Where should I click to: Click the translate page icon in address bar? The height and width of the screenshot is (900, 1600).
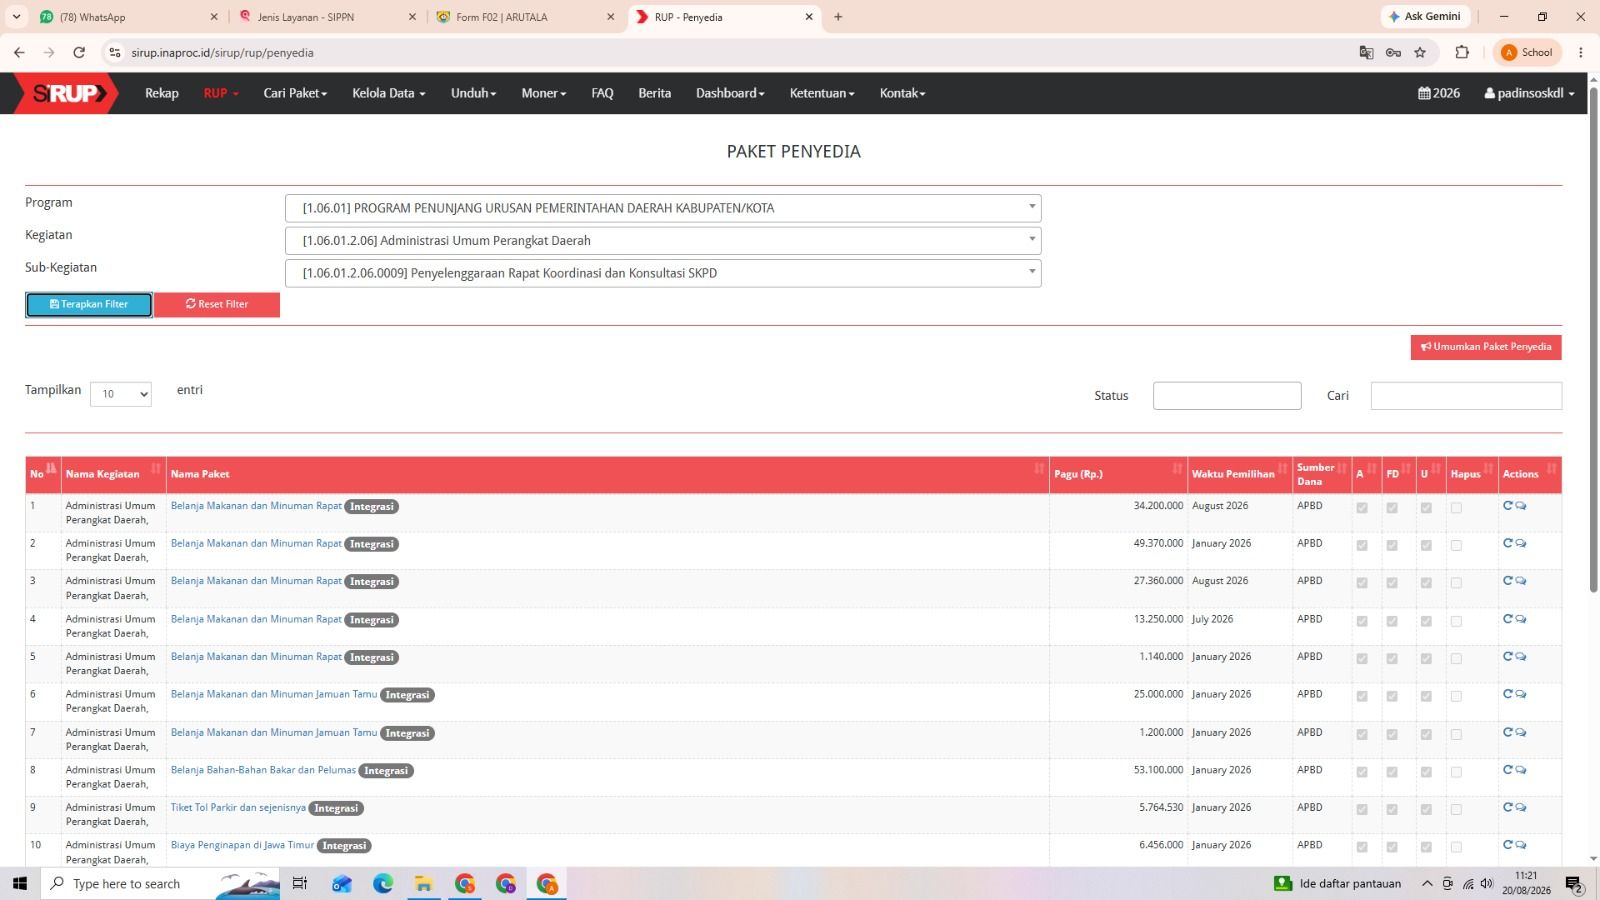point(1366,53)
